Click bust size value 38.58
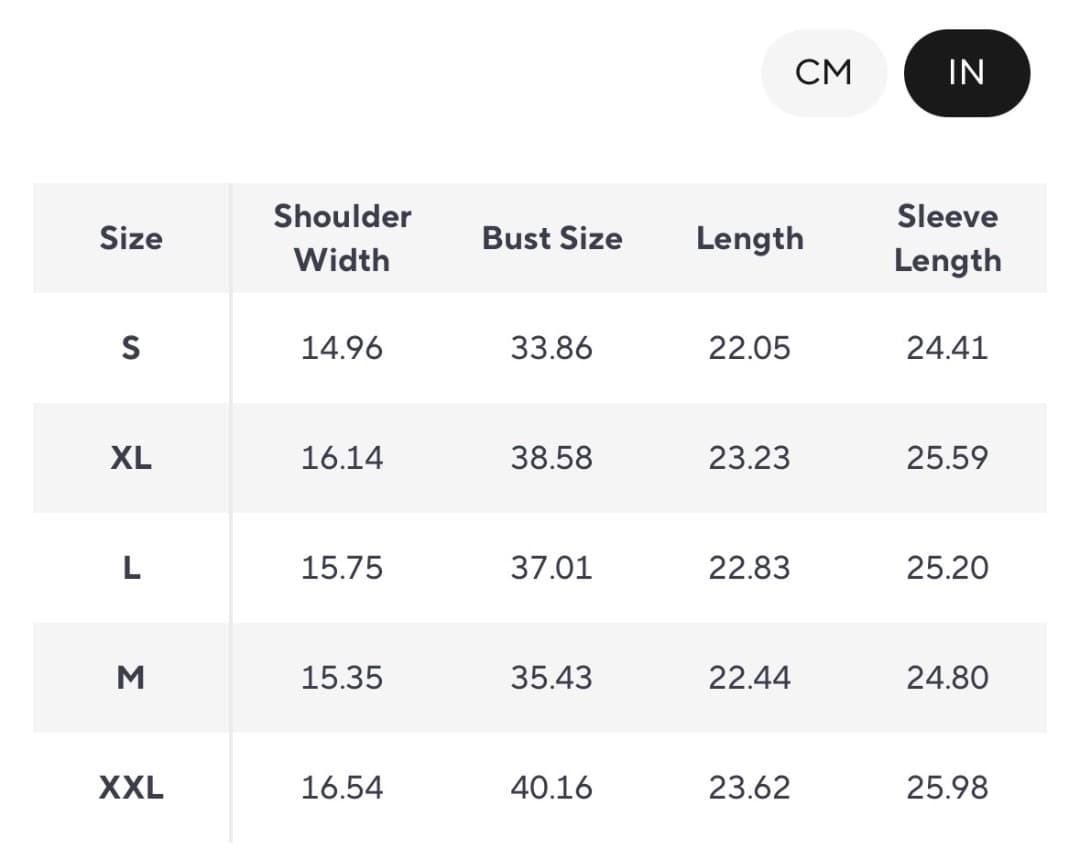 pyautogui.click(x=552, y=458)
